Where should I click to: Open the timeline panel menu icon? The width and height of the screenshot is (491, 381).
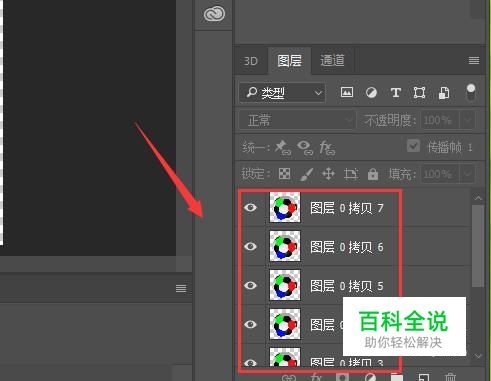click(x=181, y=288)
